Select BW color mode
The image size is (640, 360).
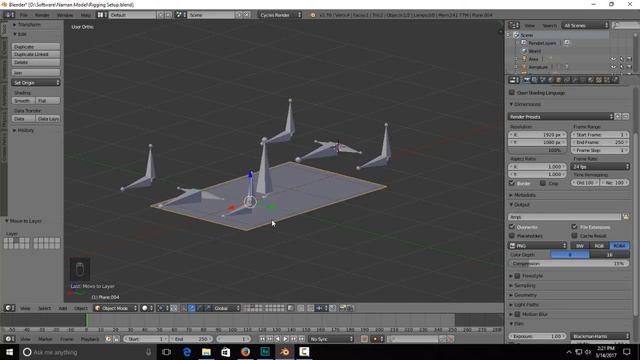coord(580,246)
